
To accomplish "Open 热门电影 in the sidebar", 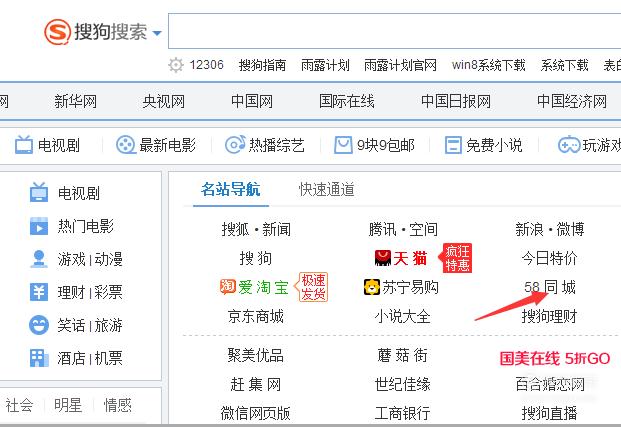I will click(x=86, y=226).
